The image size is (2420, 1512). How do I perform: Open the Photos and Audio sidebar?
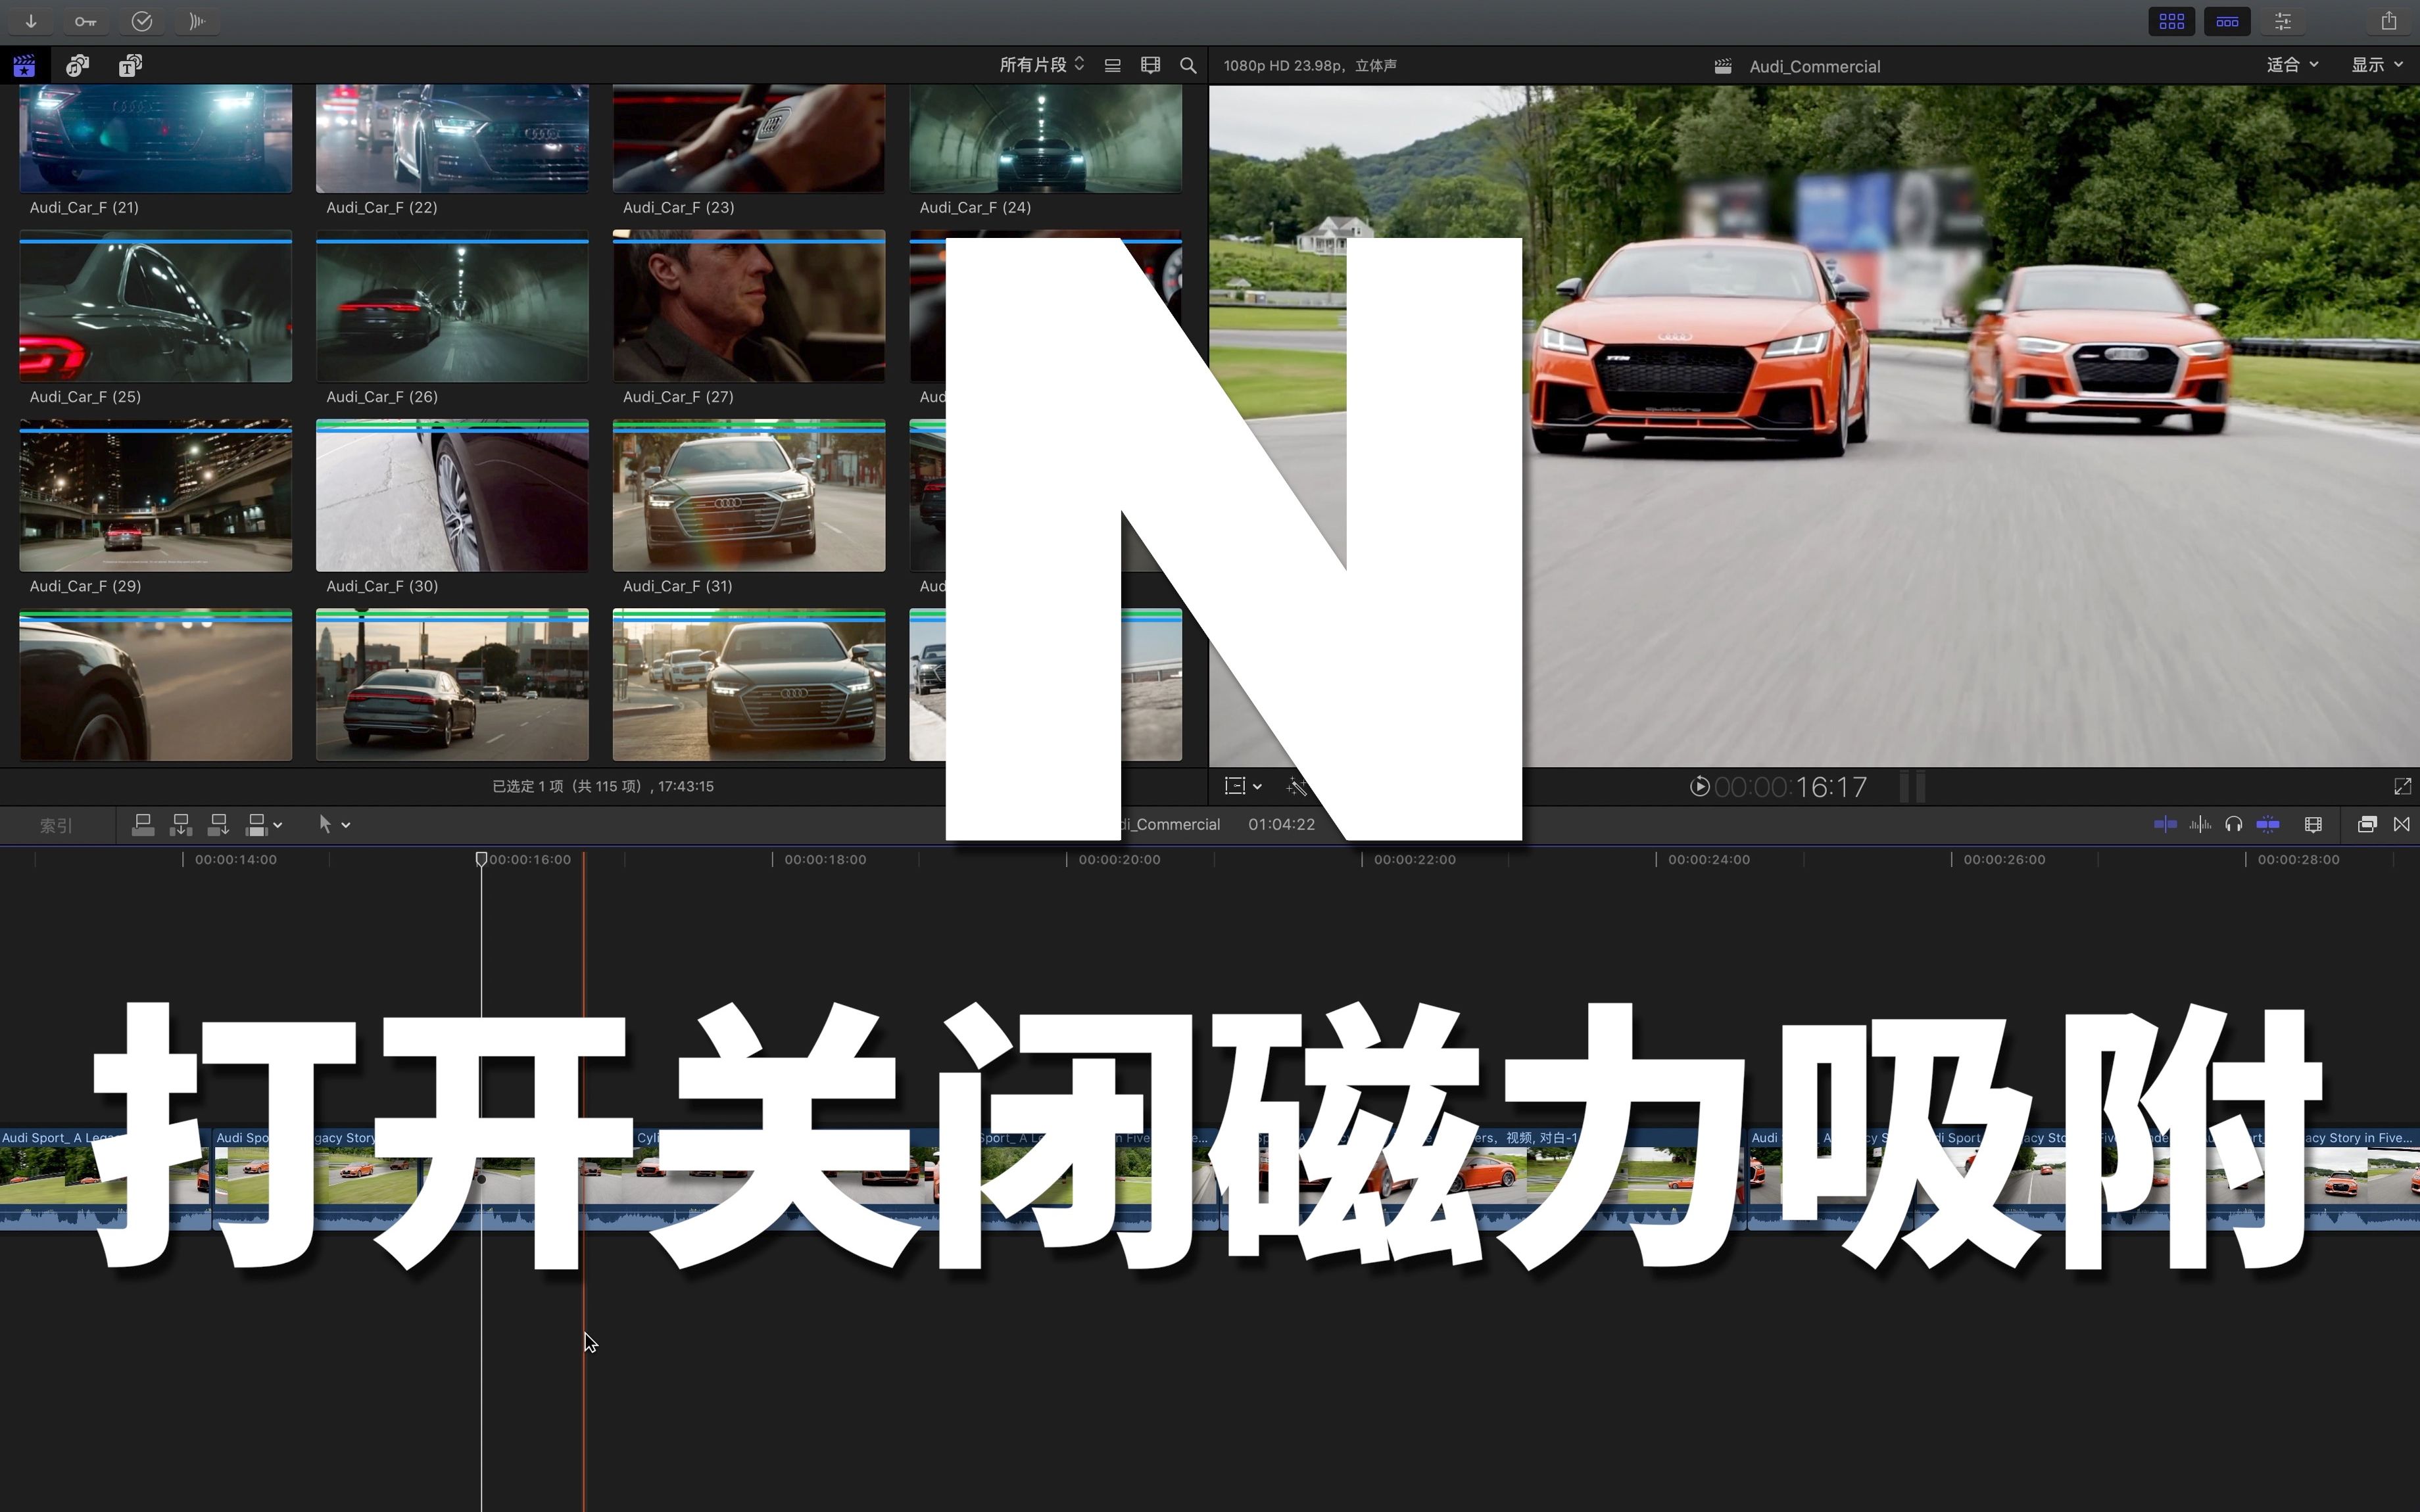77,66
